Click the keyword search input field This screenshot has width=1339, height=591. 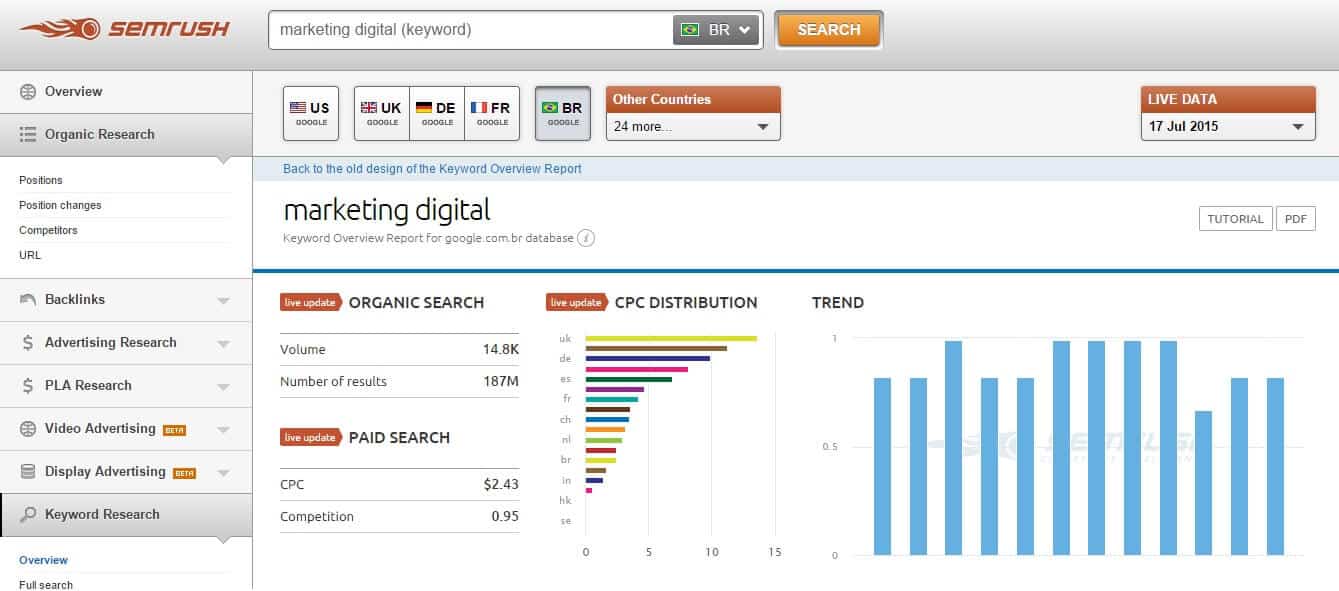(x=470, y=30)
